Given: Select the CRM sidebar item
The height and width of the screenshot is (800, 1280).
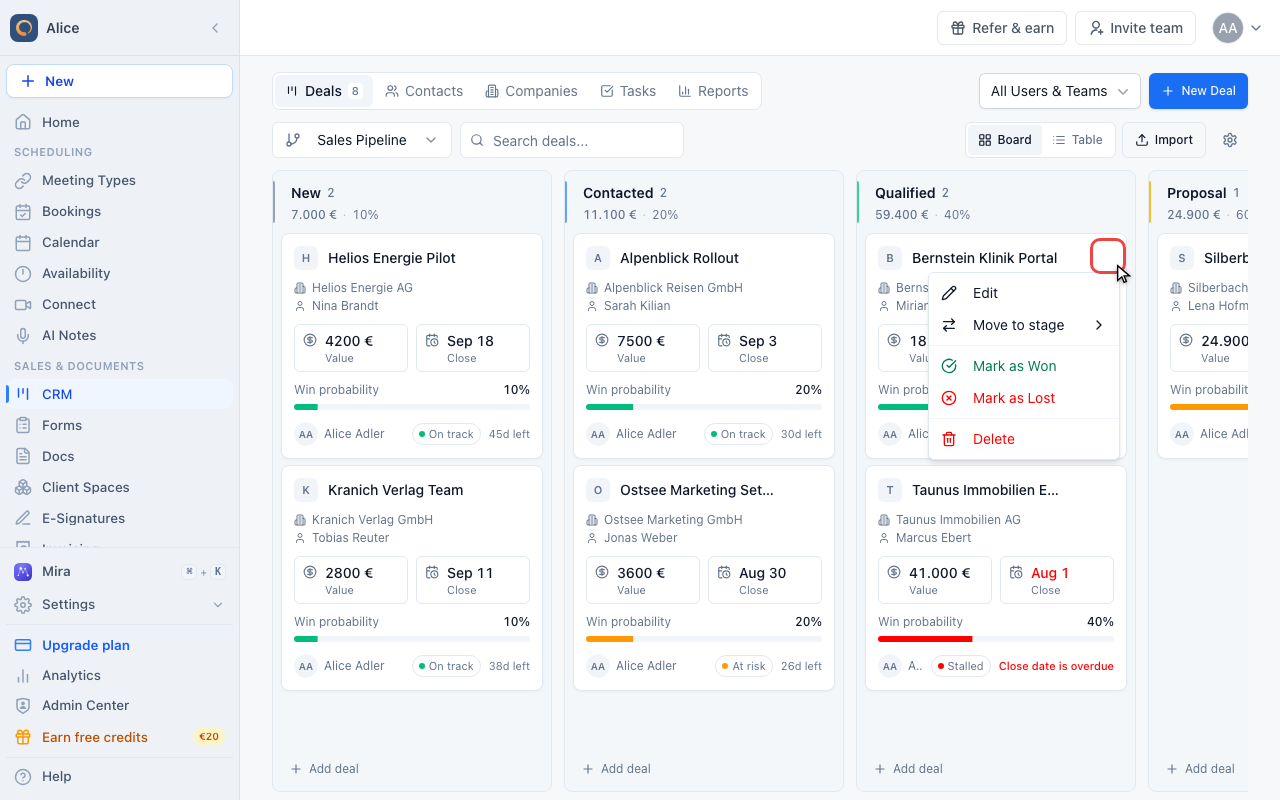Looking at the screenshot, I should (119, 394).
